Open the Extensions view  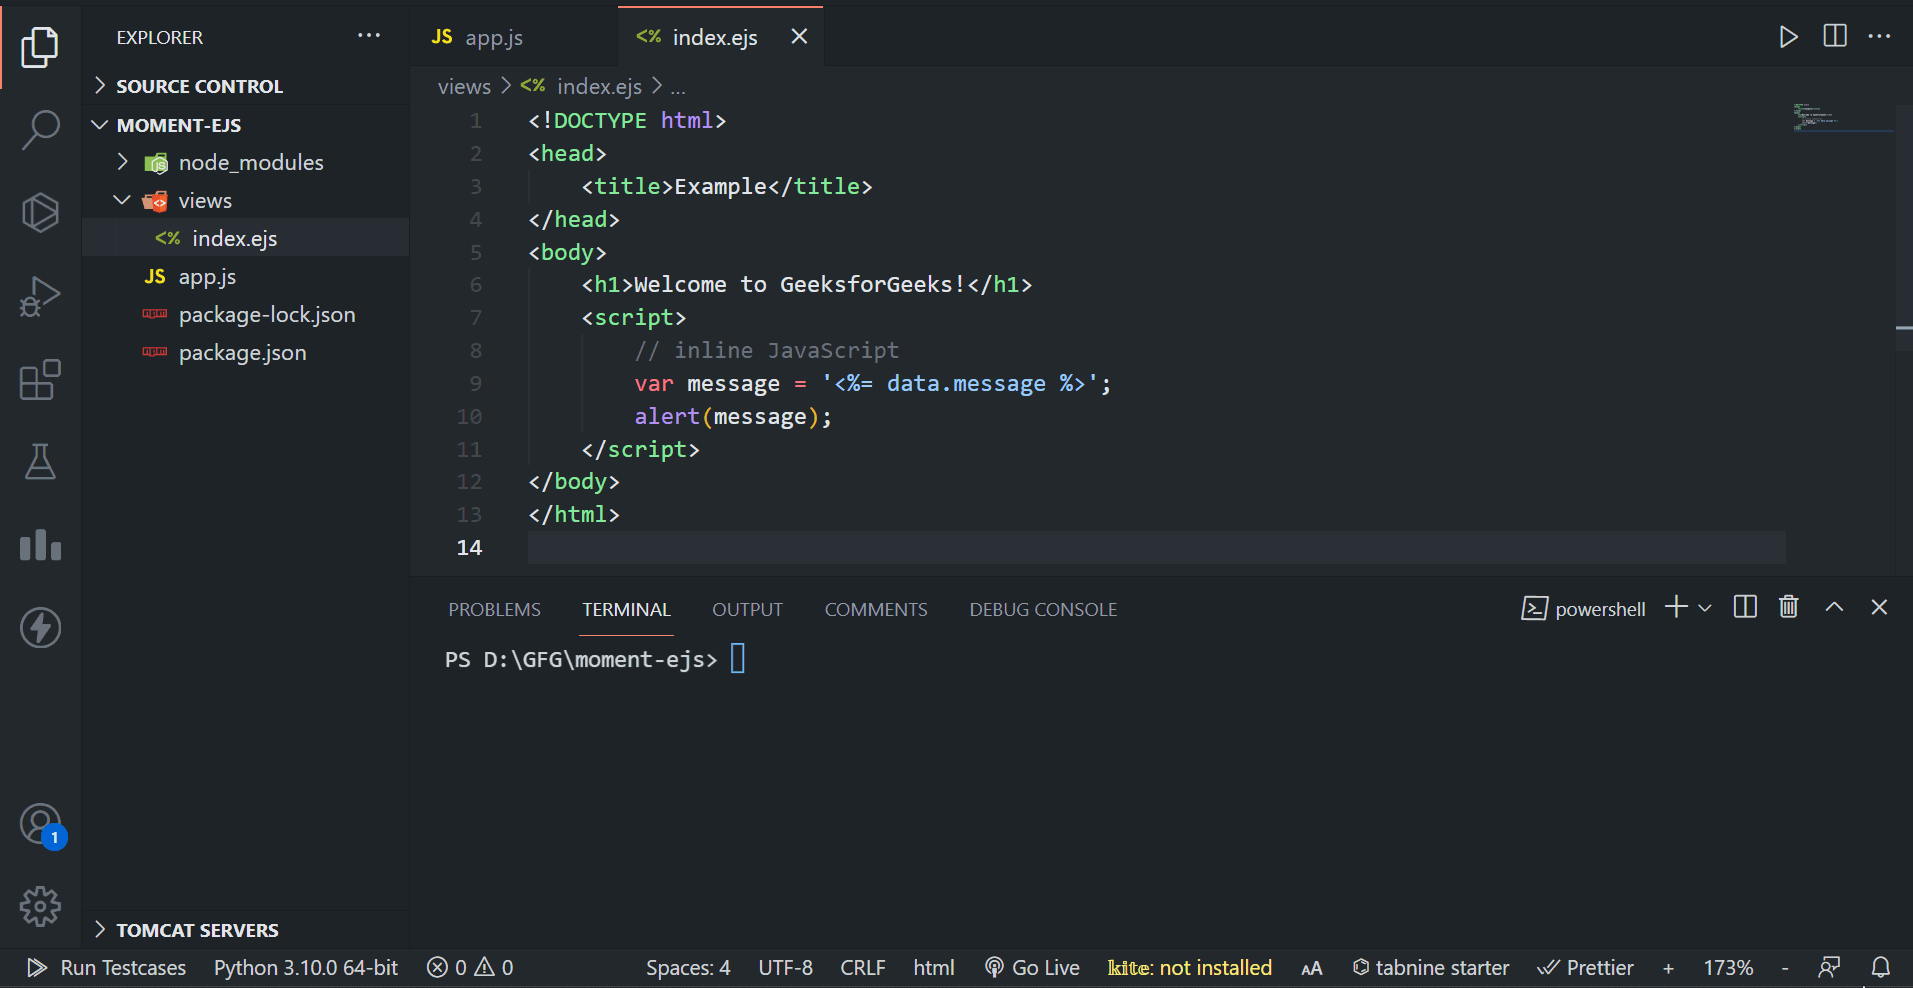[x=40, y=380]
